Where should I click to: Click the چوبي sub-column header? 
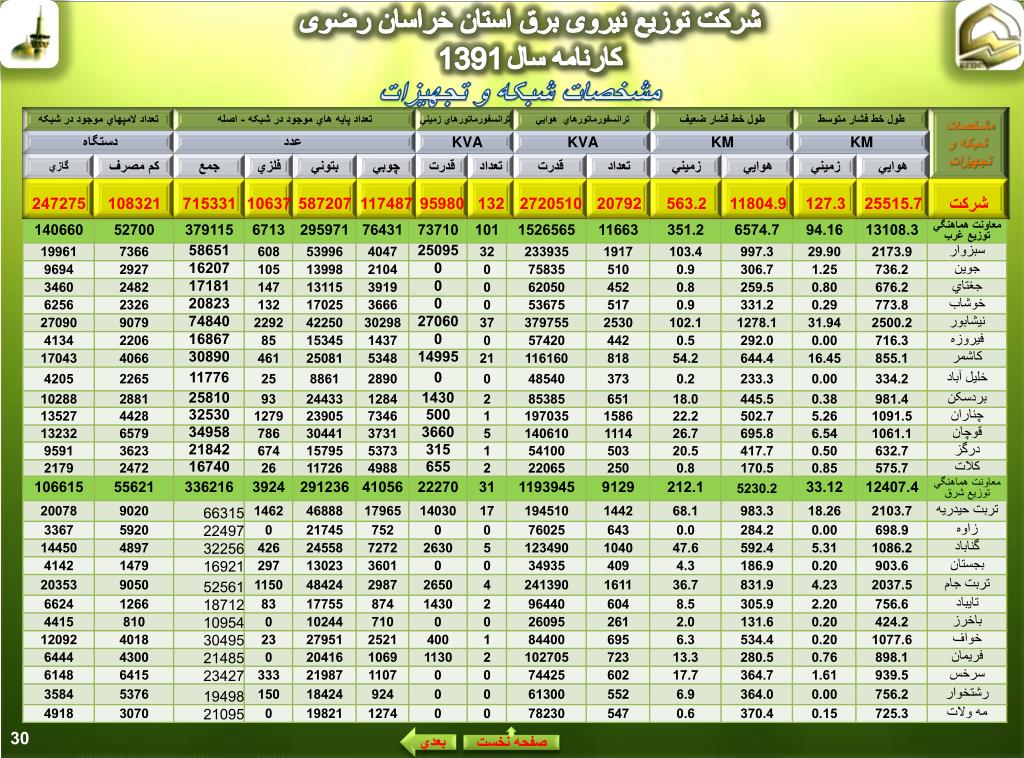[385, 166]
